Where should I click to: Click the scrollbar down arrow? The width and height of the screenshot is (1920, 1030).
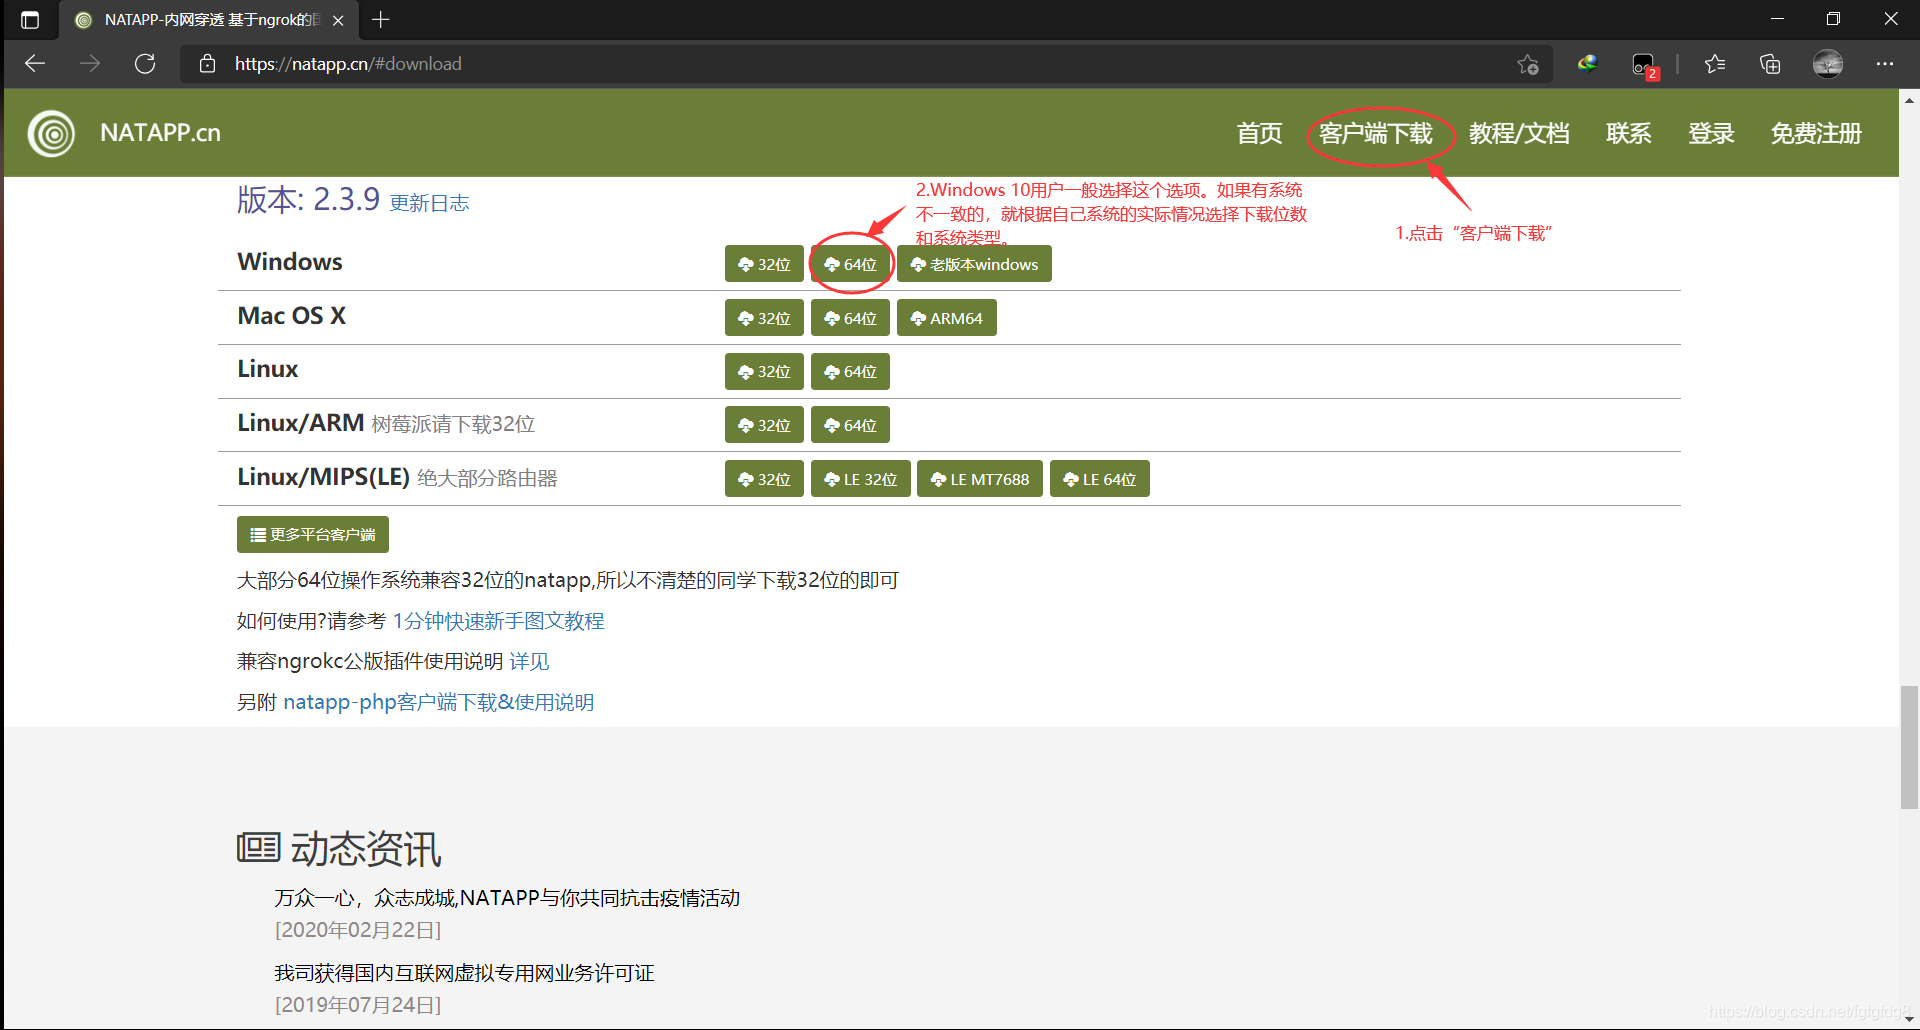[1909, 1020]
